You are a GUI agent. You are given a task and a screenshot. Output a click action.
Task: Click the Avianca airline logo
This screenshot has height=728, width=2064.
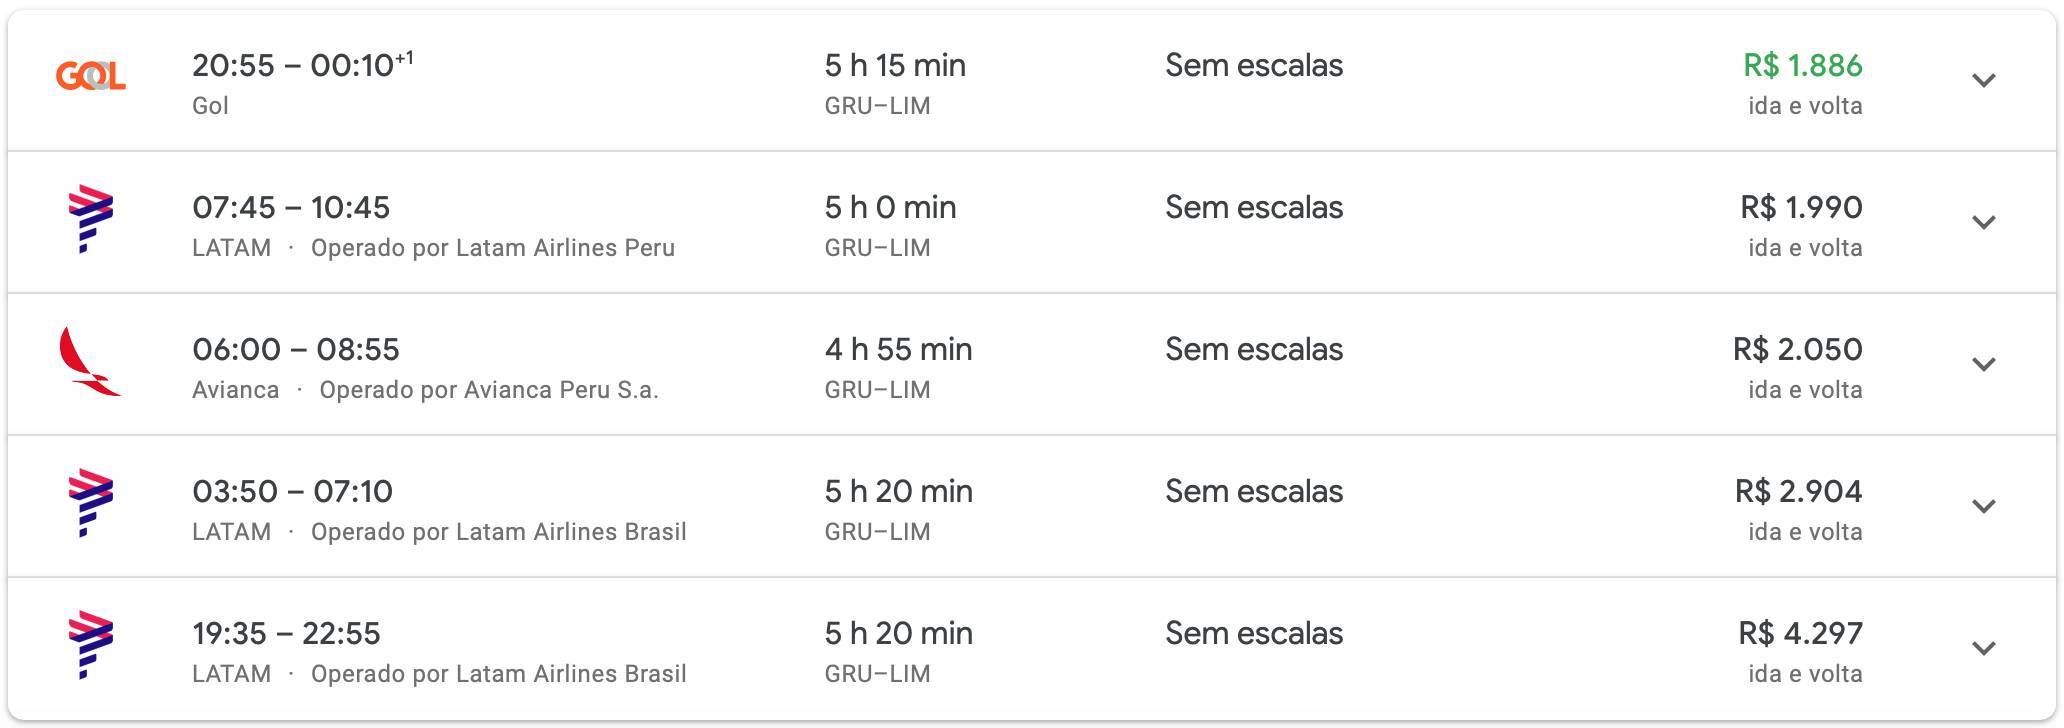click(90, 361)
